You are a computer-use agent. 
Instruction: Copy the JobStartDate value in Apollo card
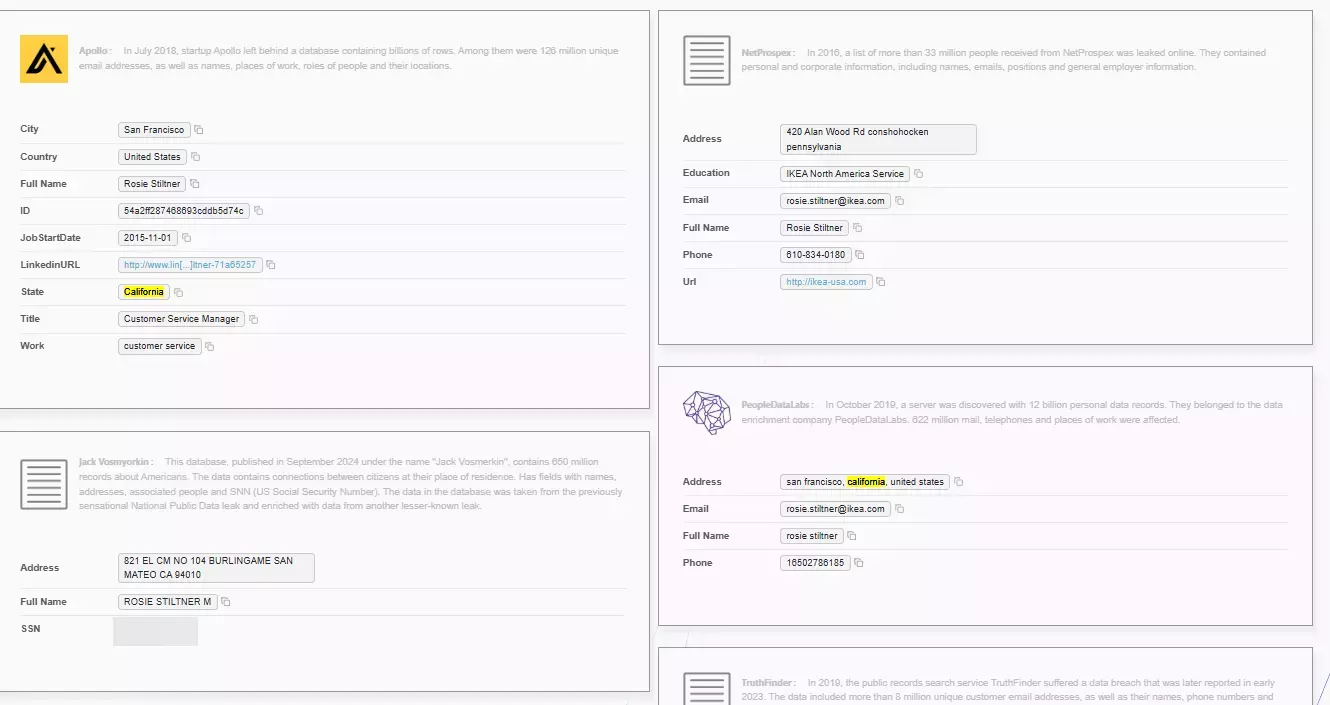[186, 238]
